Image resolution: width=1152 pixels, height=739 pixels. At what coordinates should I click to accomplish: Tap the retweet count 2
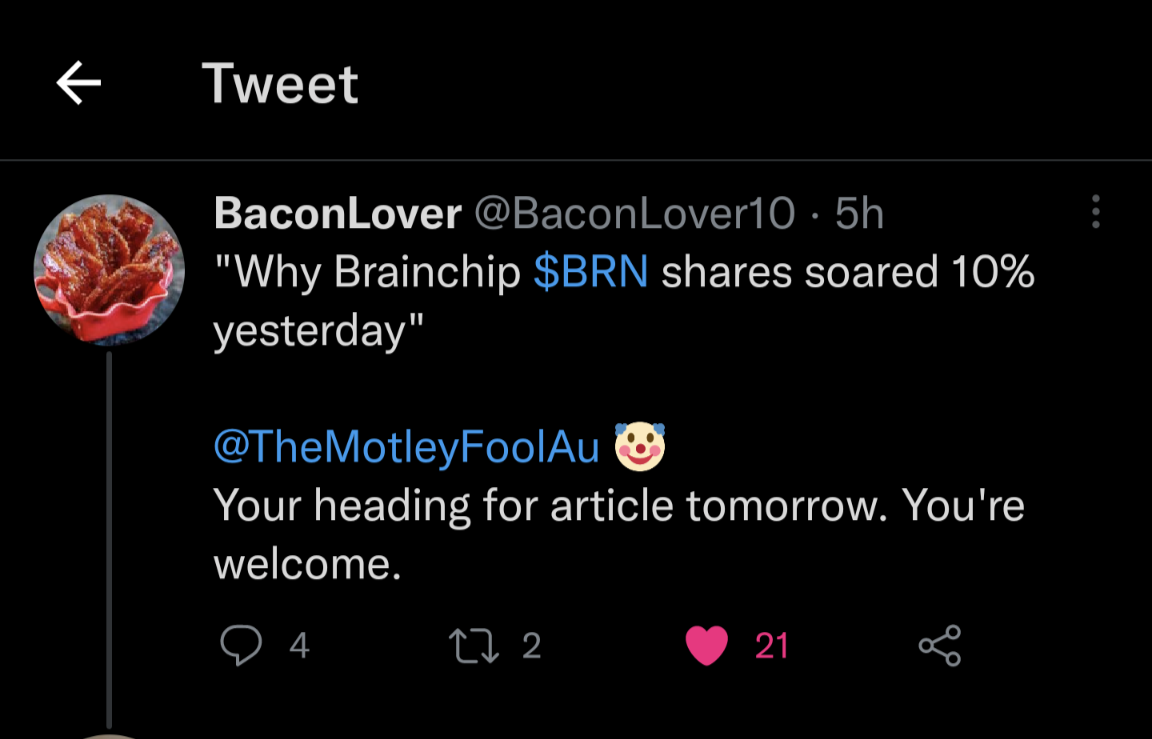click(x=532, y=646)
